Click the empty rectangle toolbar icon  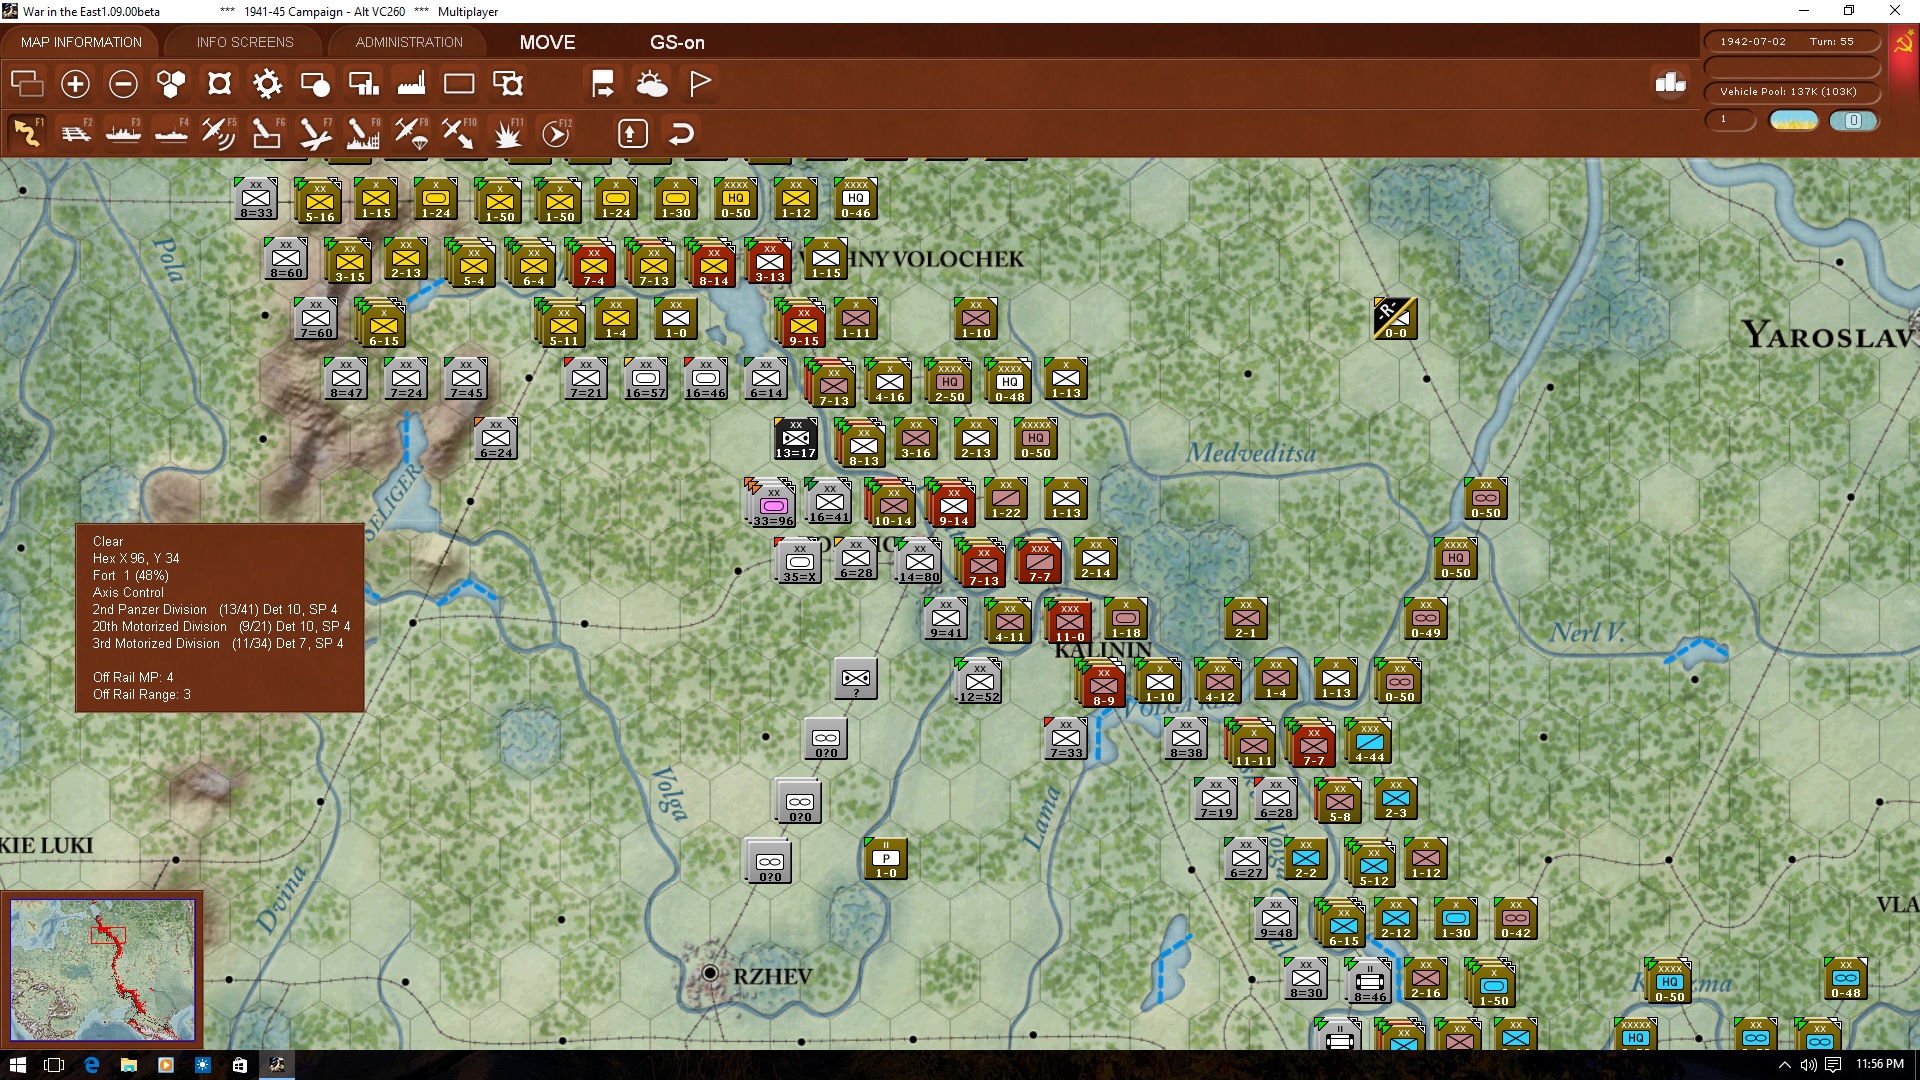(459, 84)
